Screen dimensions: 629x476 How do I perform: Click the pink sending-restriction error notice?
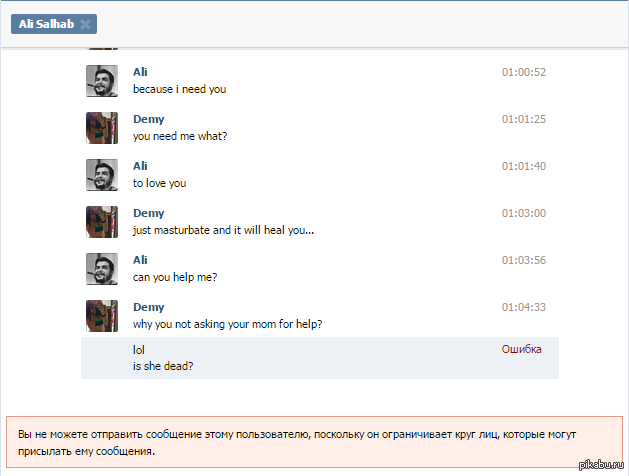314,442
